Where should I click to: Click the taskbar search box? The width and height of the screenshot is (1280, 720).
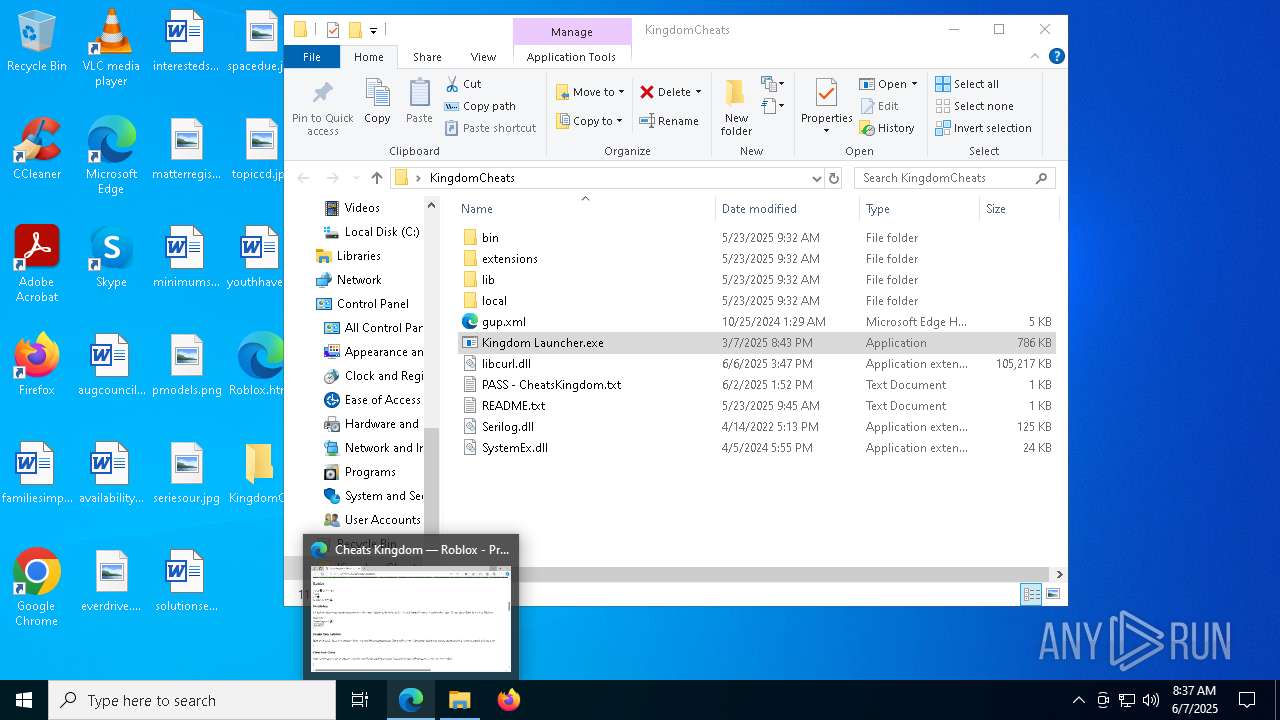tap(192, 700)
